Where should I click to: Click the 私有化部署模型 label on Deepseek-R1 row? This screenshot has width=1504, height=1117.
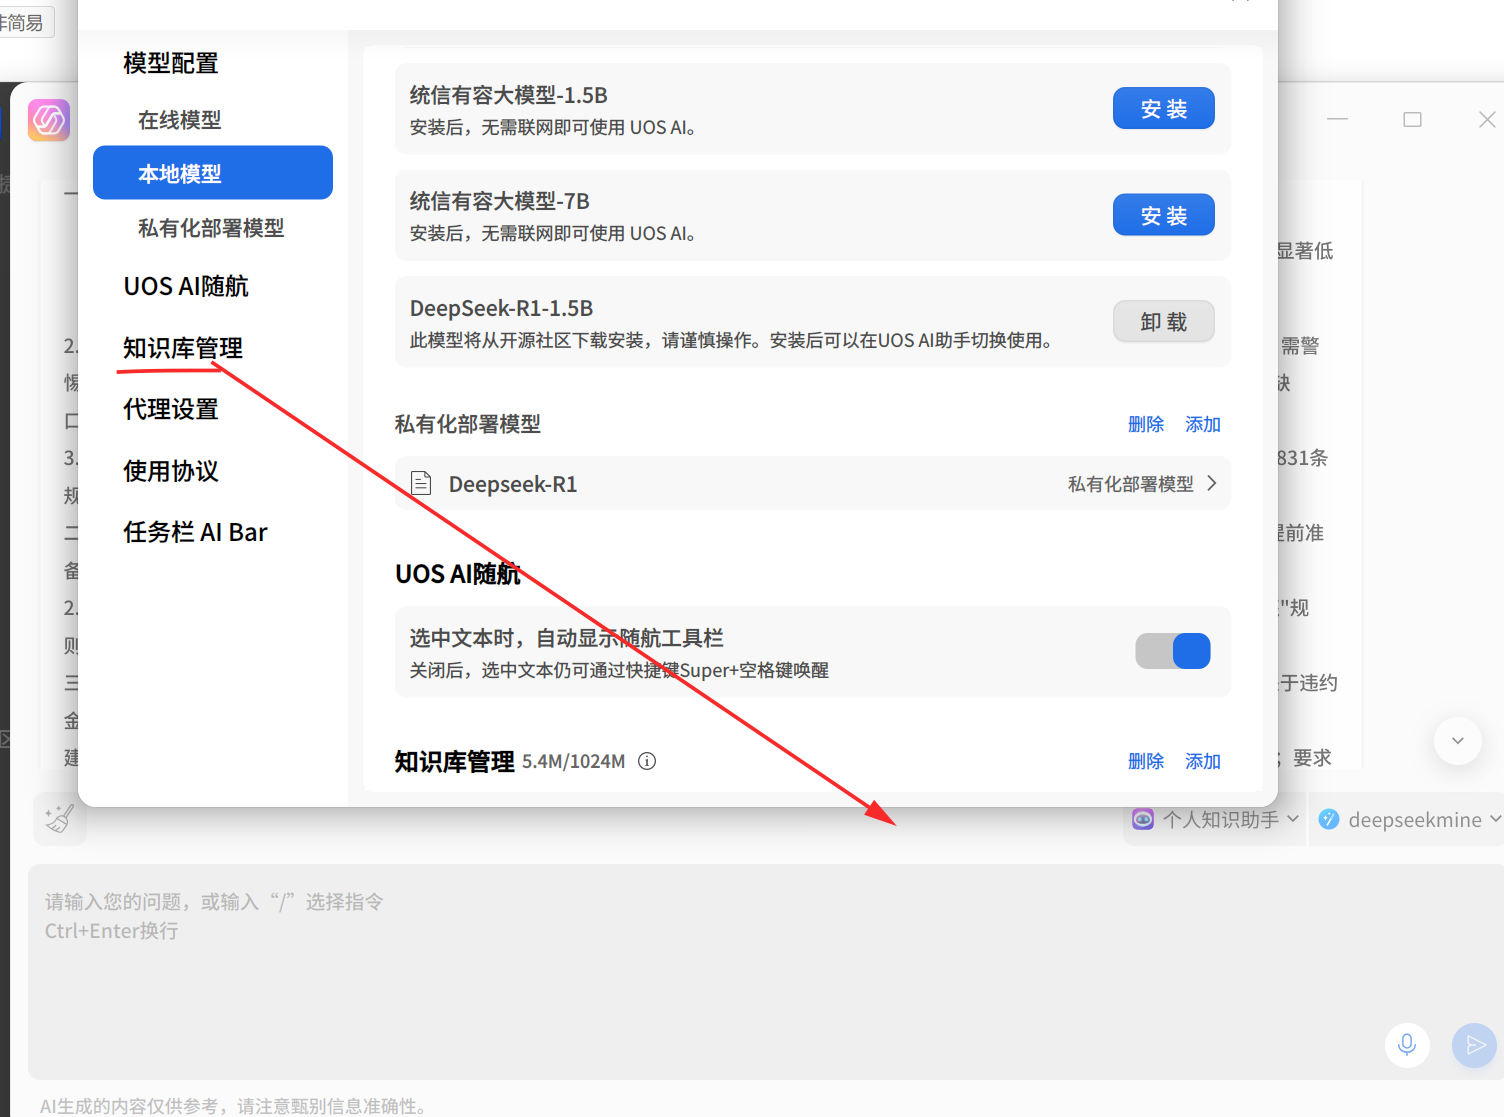1131,484
